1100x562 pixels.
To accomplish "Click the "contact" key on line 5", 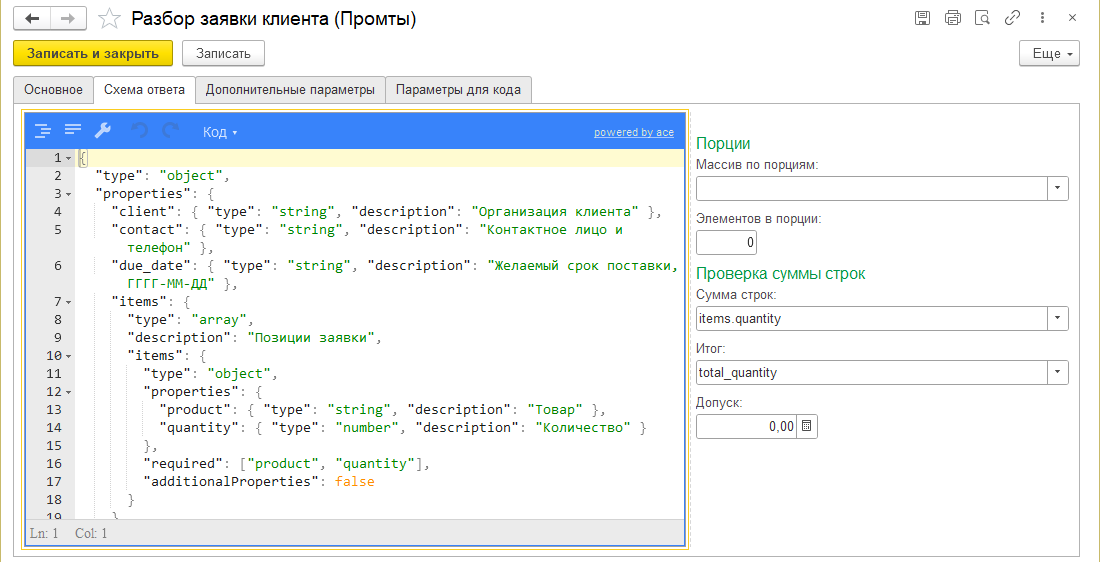I will coord(147,229).
